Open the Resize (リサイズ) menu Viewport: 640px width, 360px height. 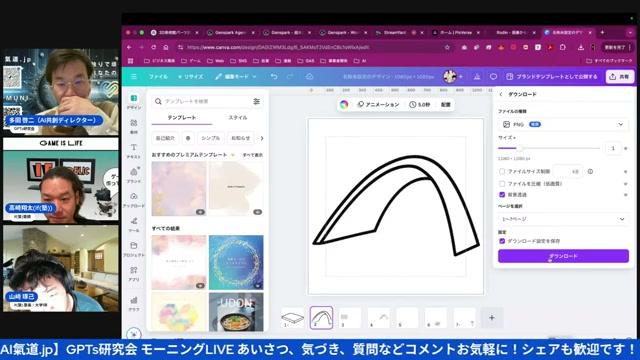tap(191, 77)
